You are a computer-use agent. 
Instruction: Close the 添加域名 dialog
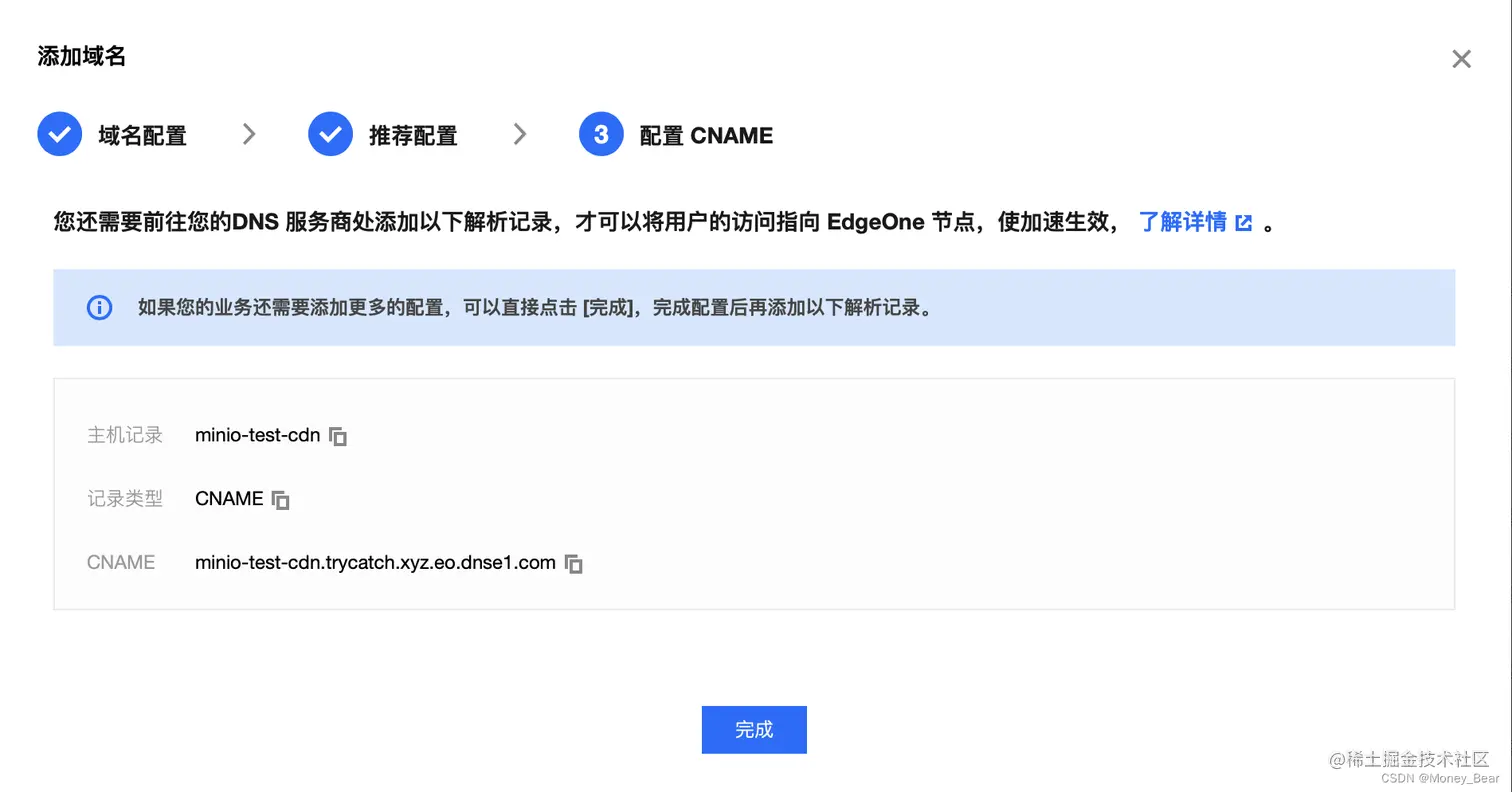tap(1462, 58)
